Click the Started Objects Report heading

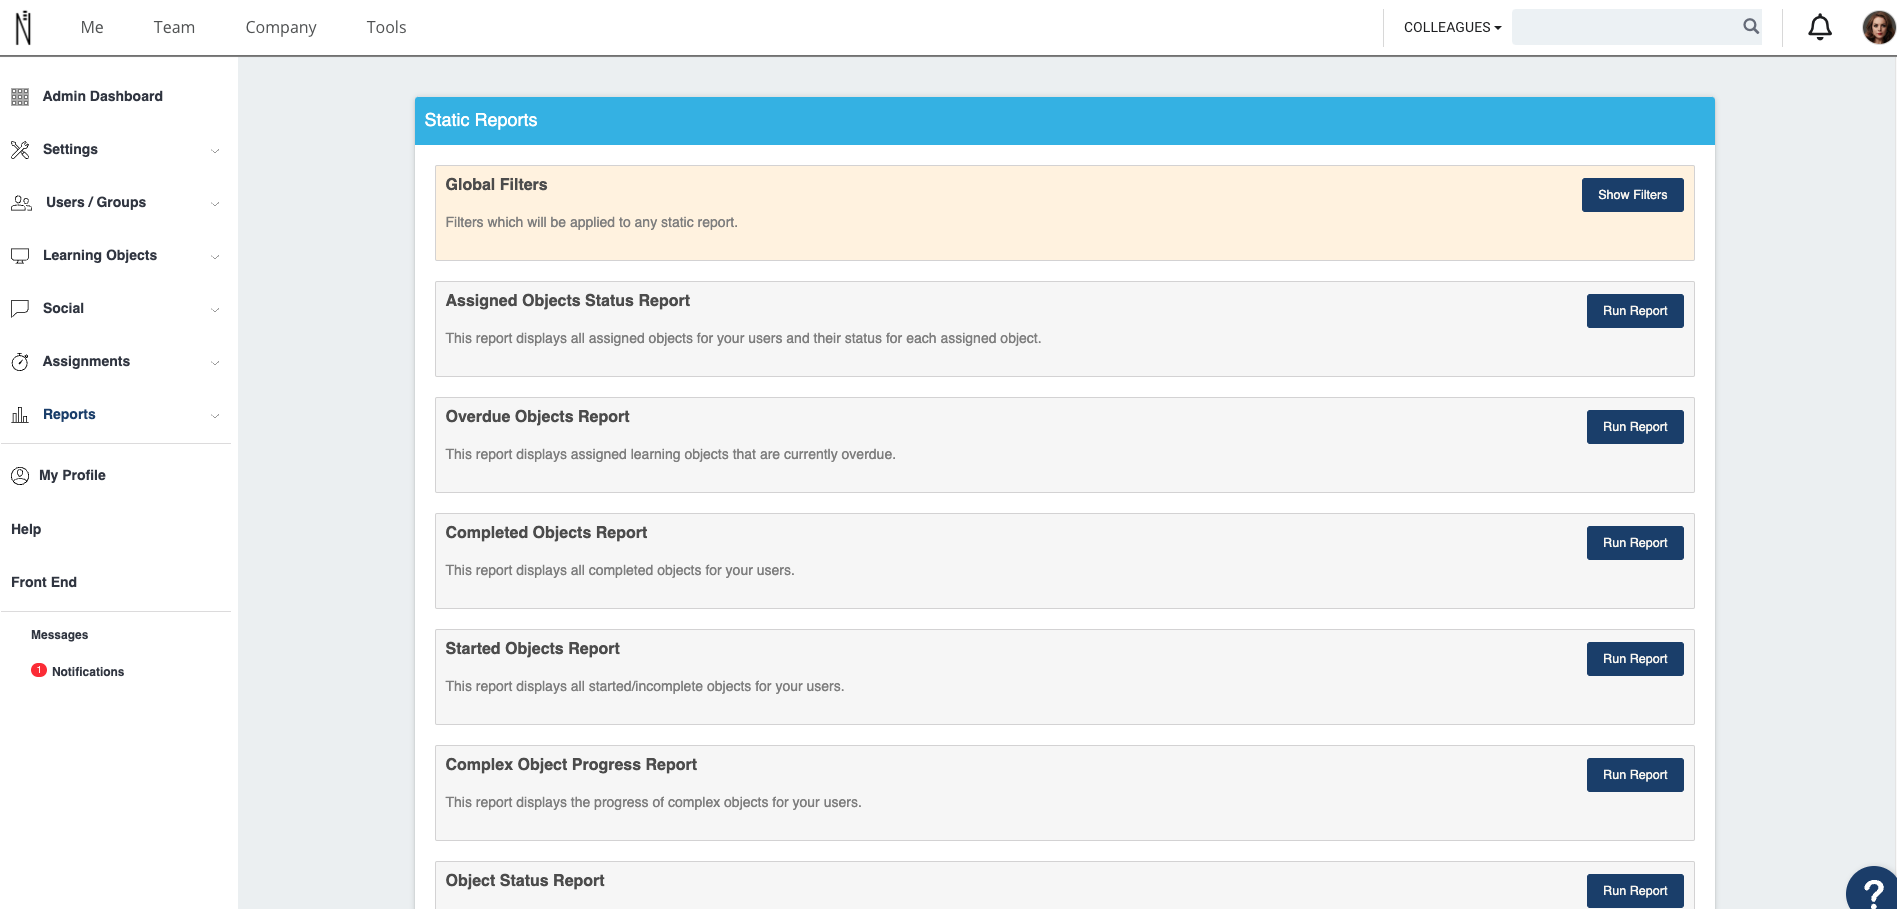[532, 649]
